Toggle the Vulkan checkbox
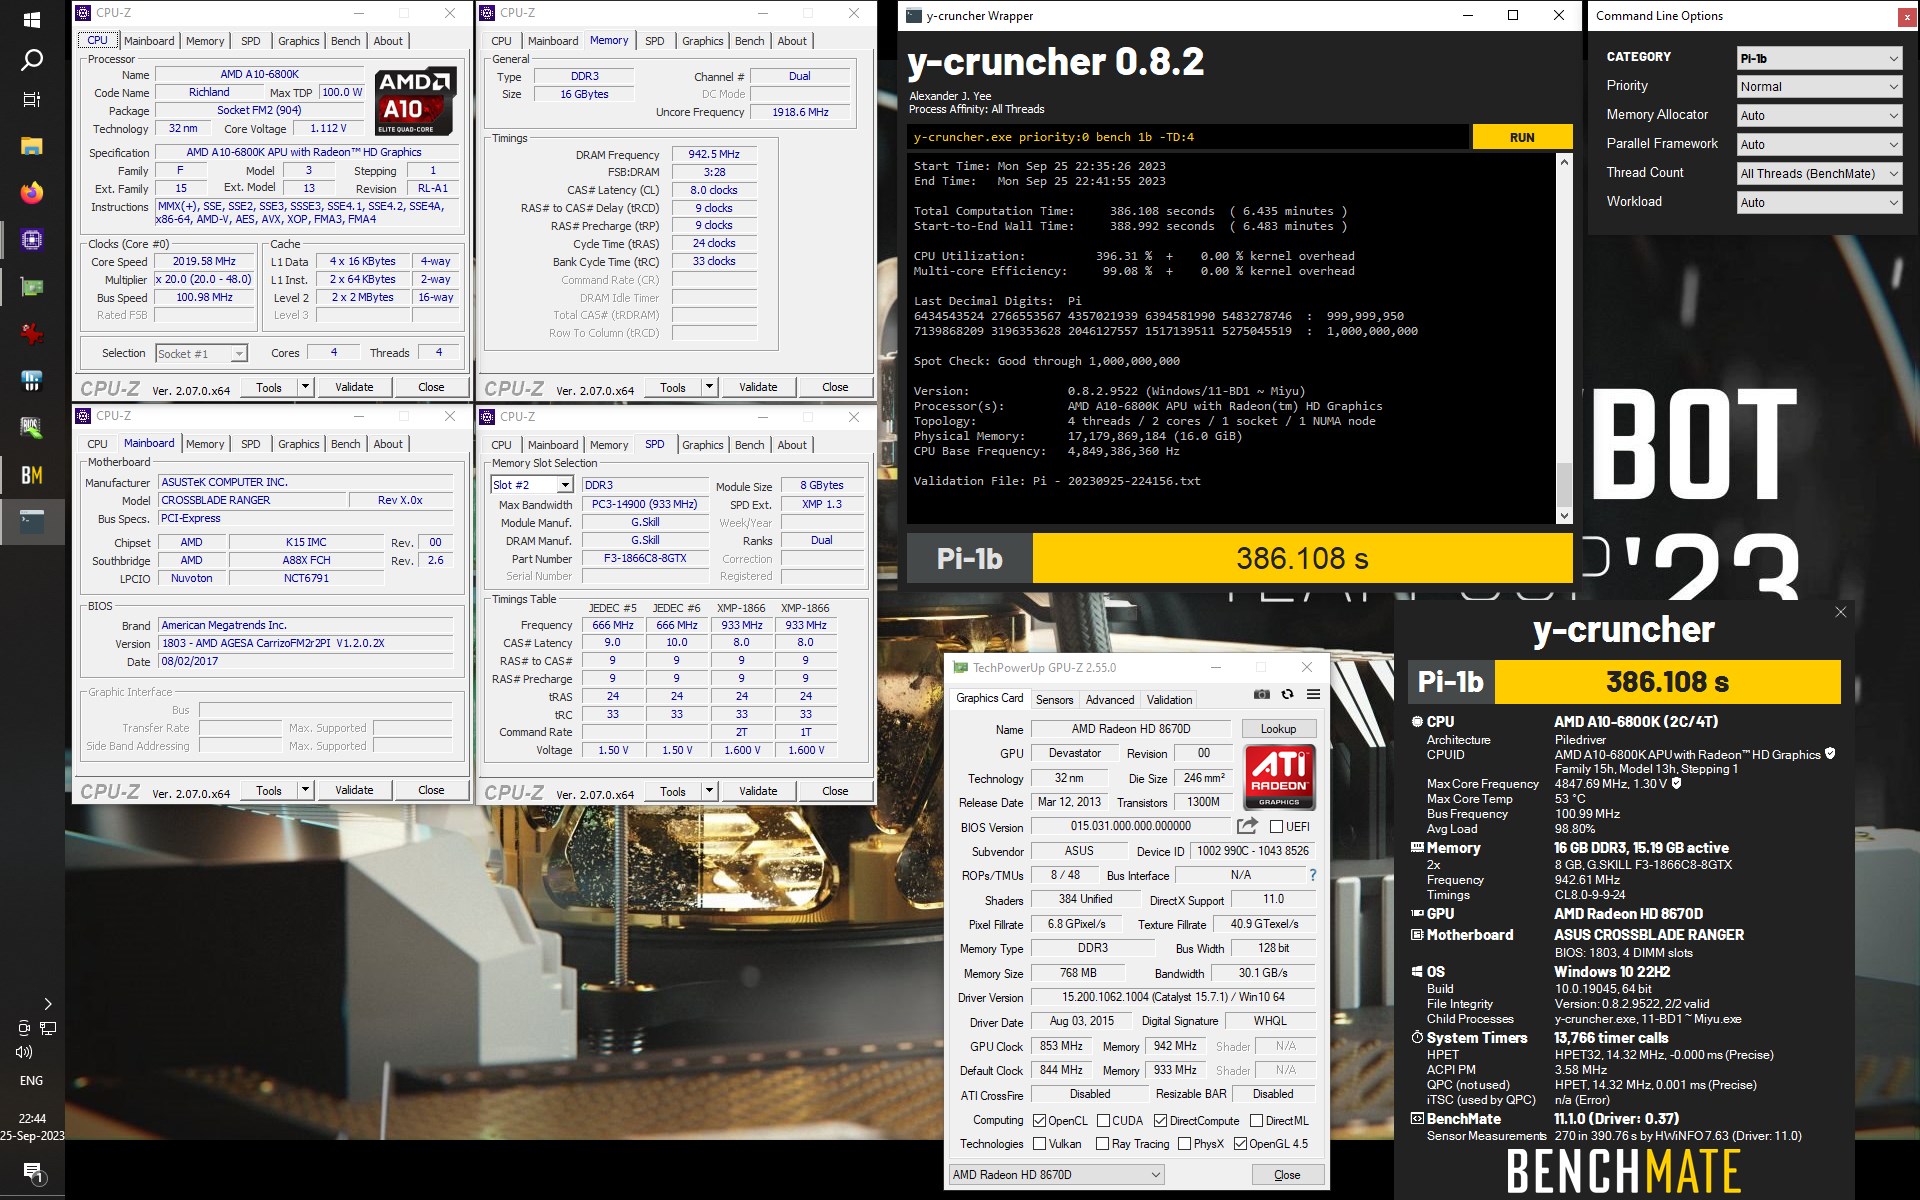The width and height of the screenshot is (1920, 1200). [1039, 1144]
